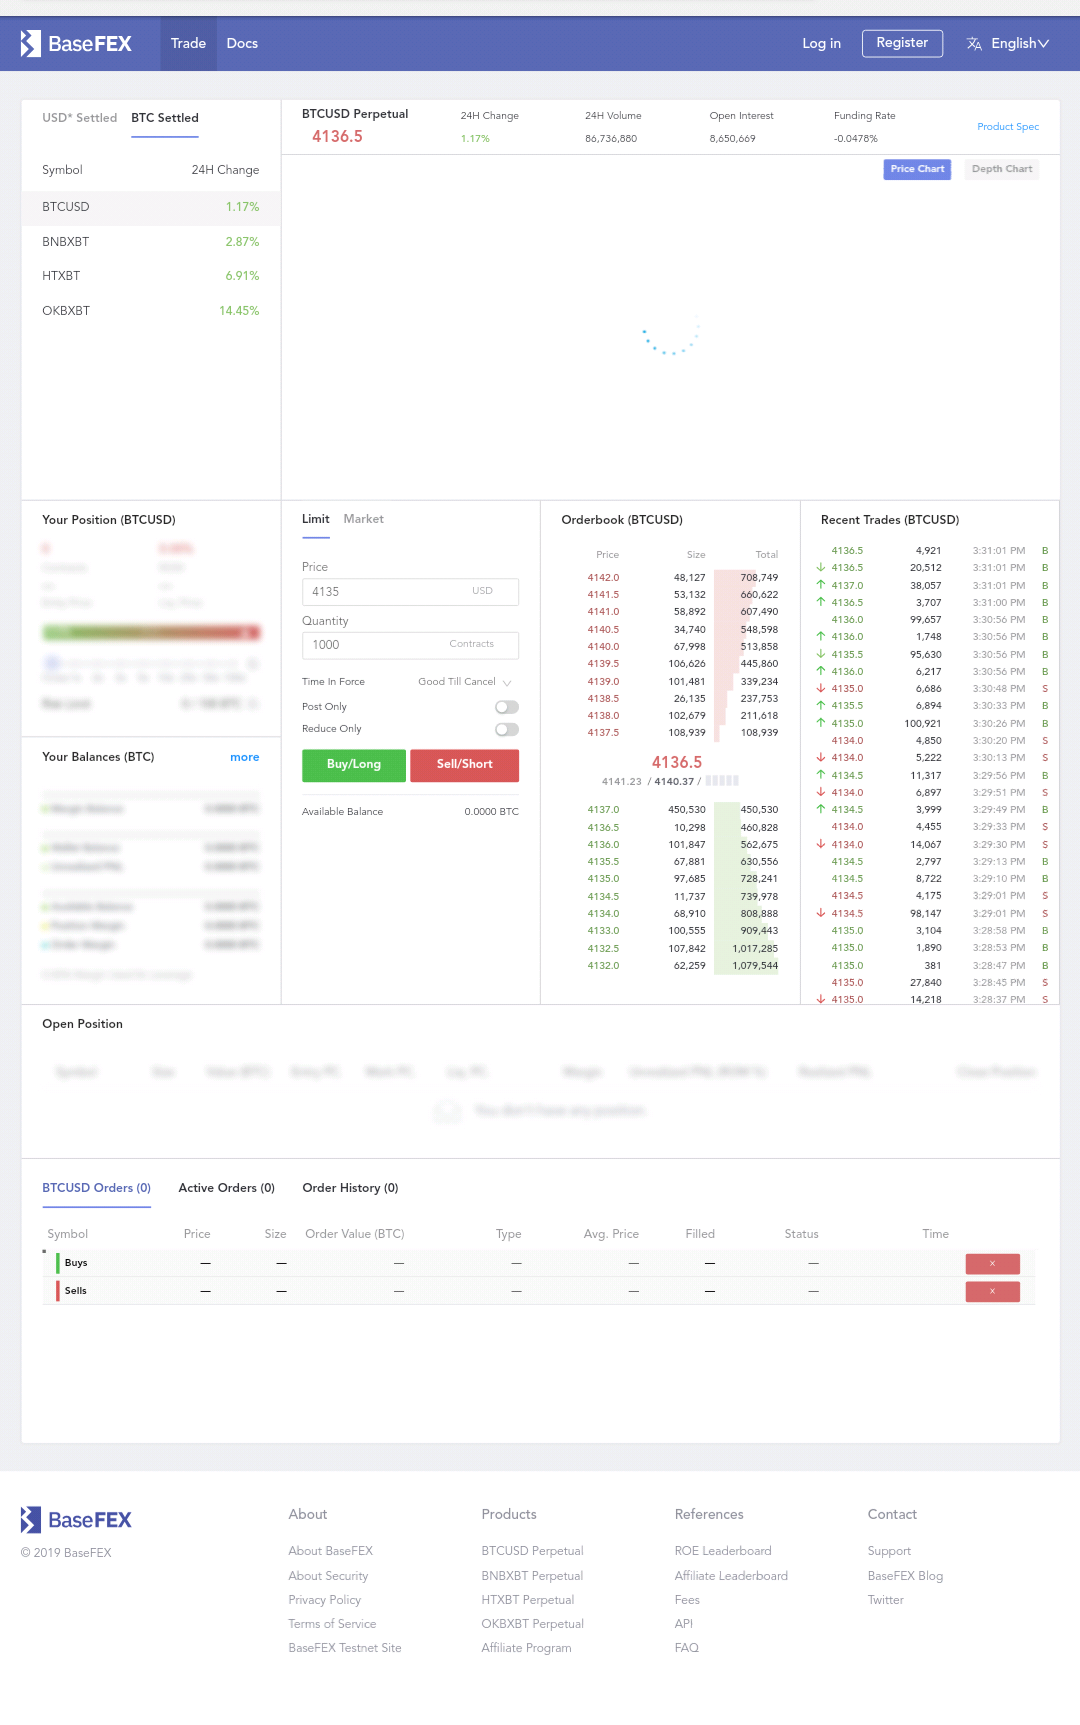
Task: Switch to USD* Settled tab
Action: [x=79, y=118]
